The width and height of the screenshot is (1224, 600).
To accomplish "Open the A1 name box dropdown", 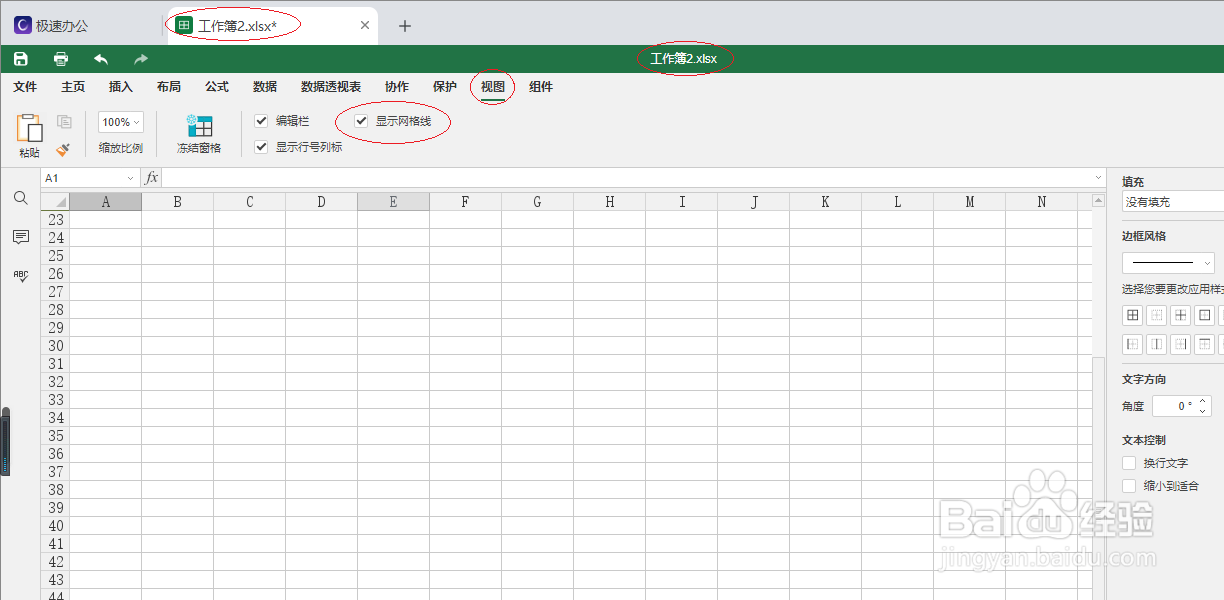I will pyautogui.click(x=130, y=178).
